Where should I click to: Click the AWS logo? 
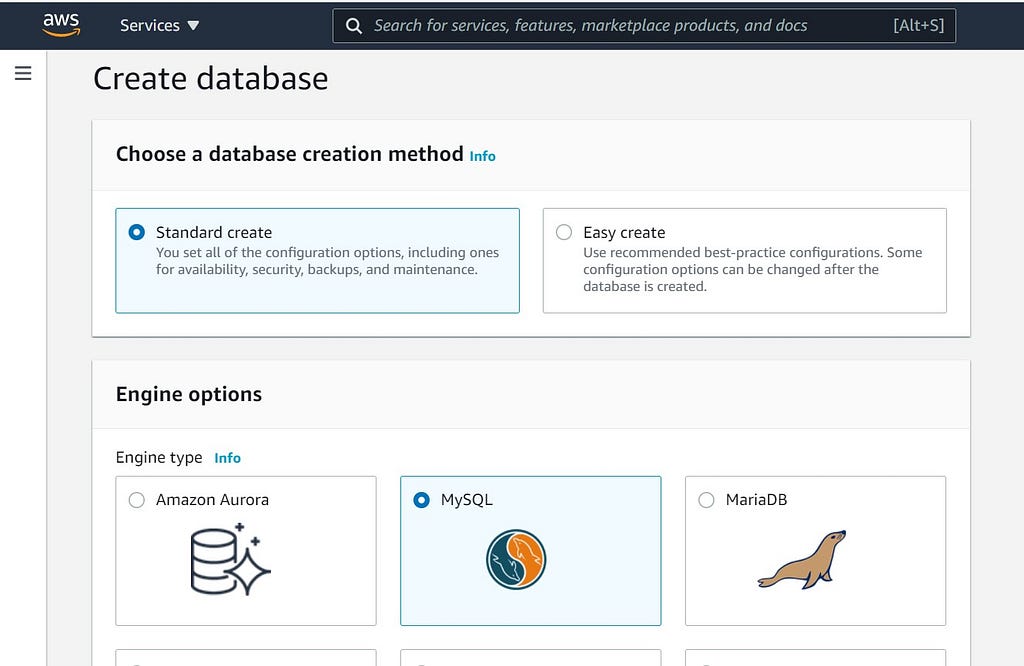pos(61,25)
